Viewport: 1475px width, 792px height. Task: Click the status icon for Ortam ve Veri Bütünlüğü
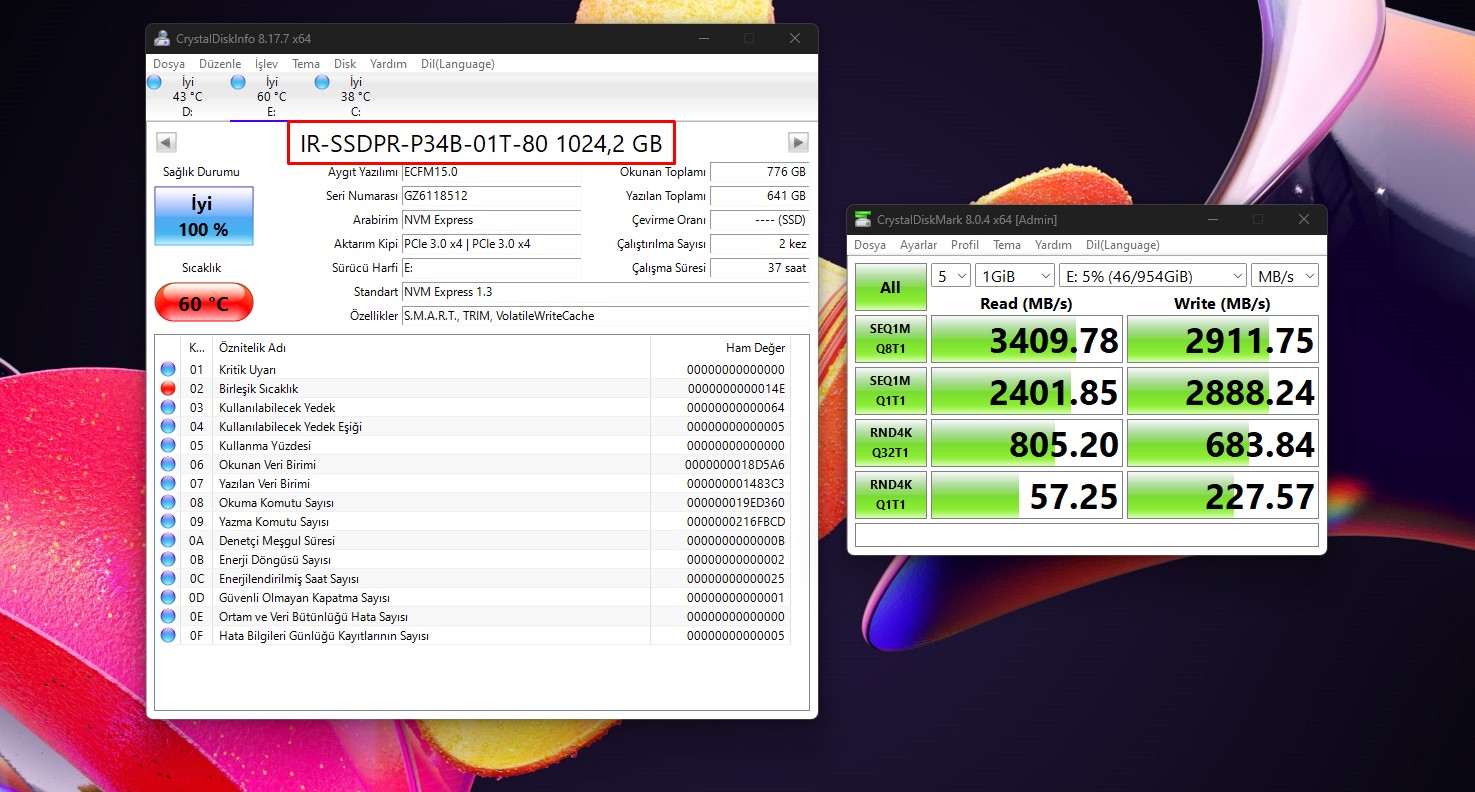tap(168, 617)
